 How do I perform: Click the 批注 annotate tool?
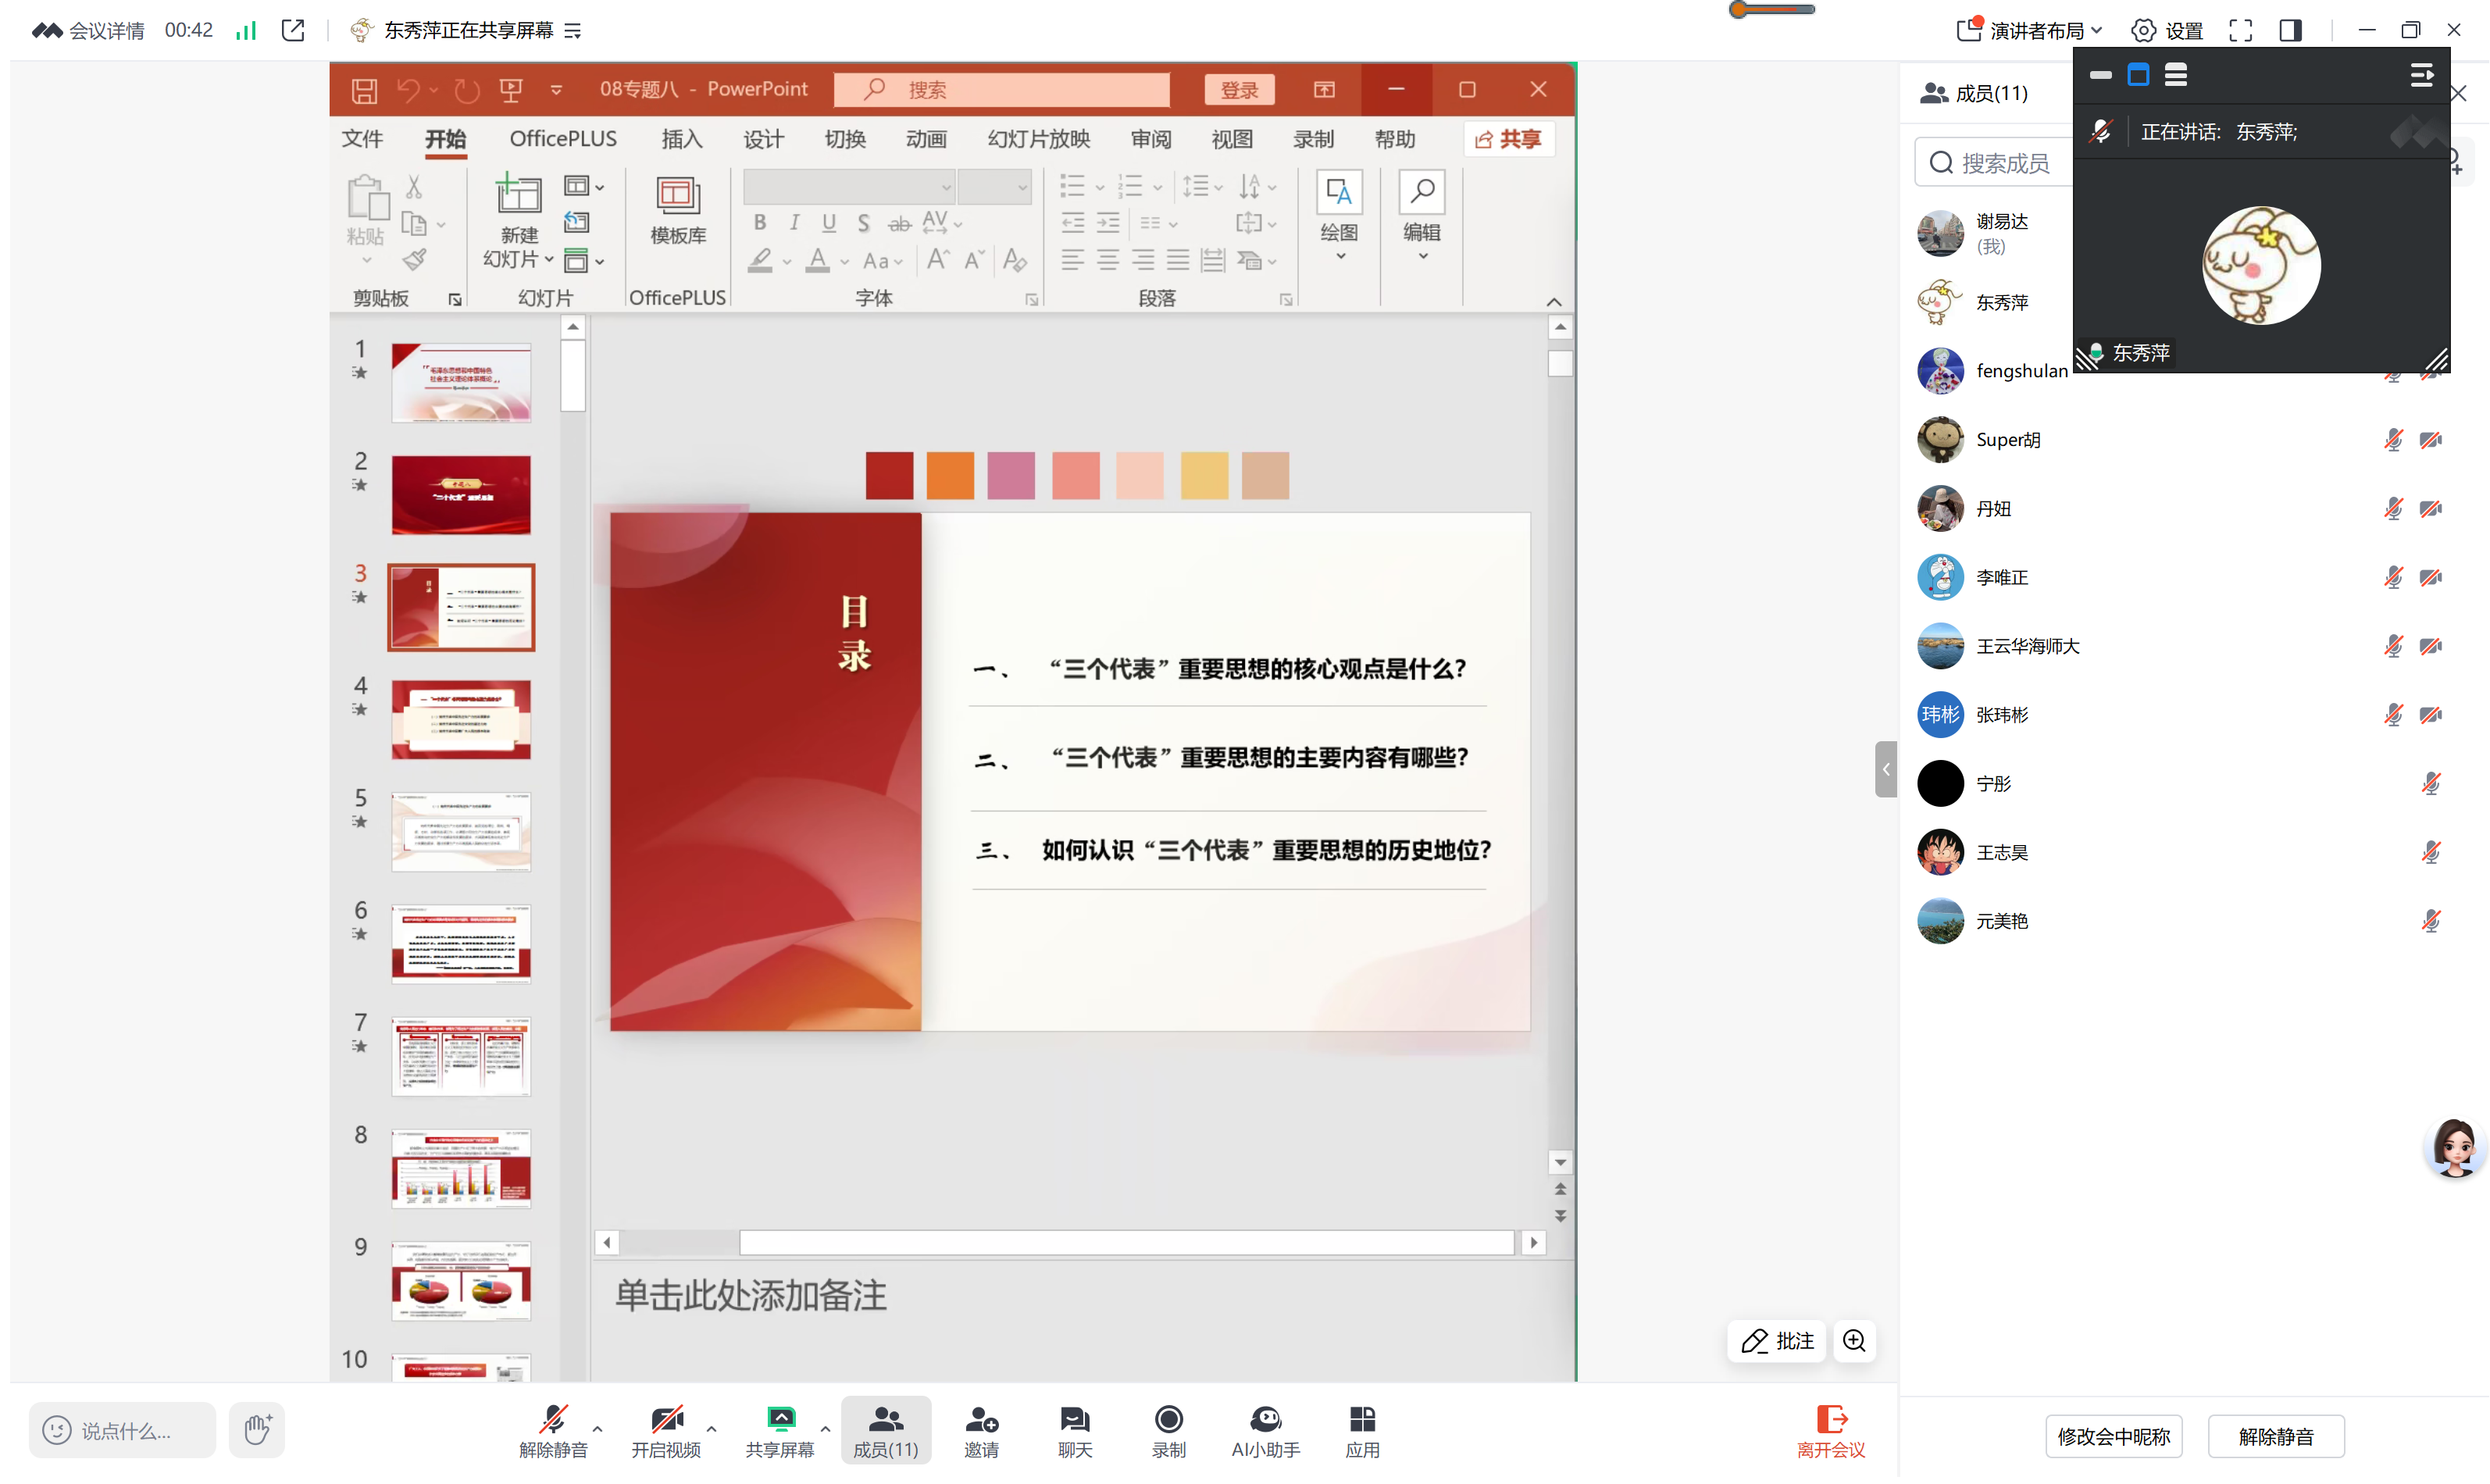coord(1777,1342)
